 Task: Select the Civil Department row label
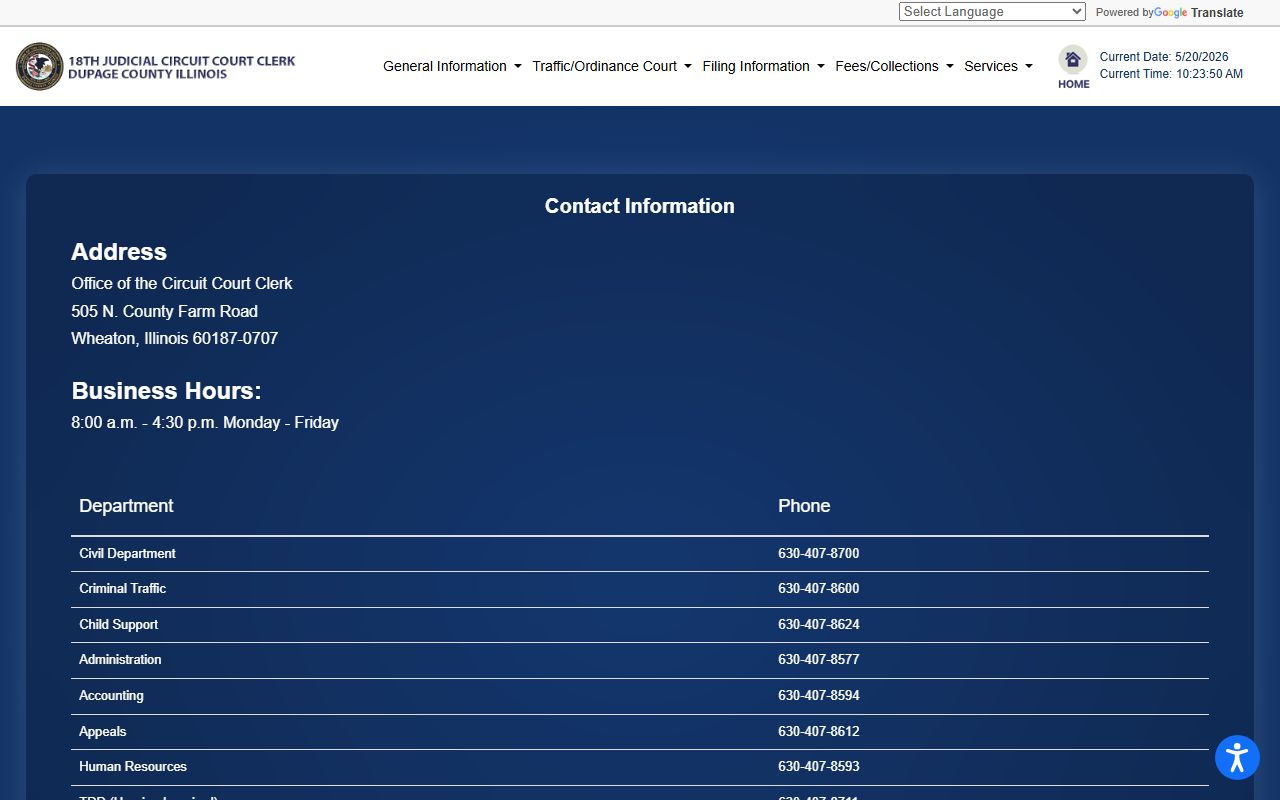(x=127, y=553)
